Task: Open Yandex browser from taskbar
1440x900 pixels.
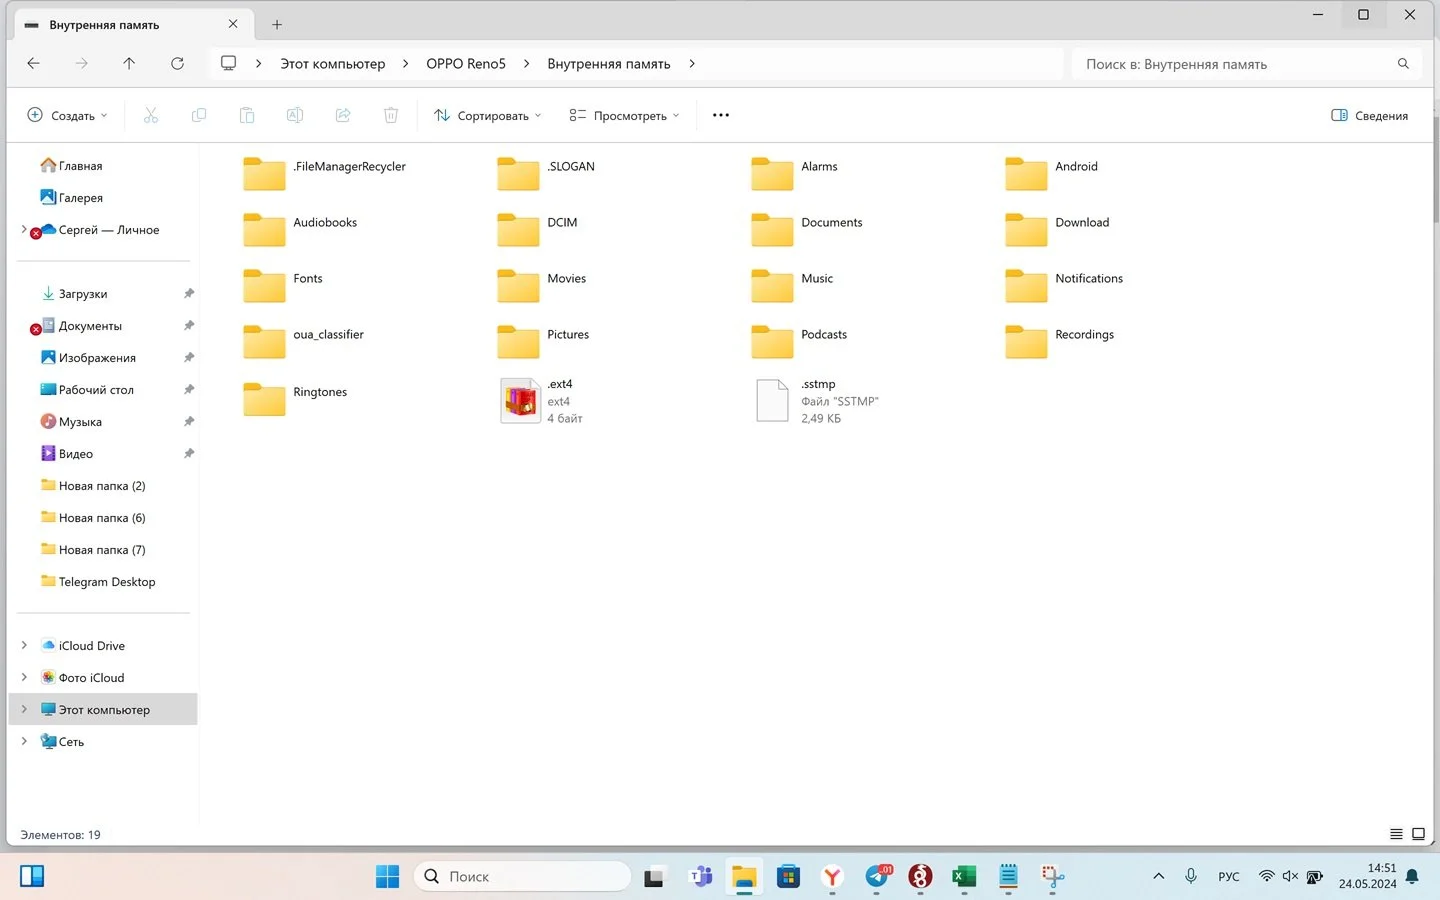Action: [x=832, y=877]
